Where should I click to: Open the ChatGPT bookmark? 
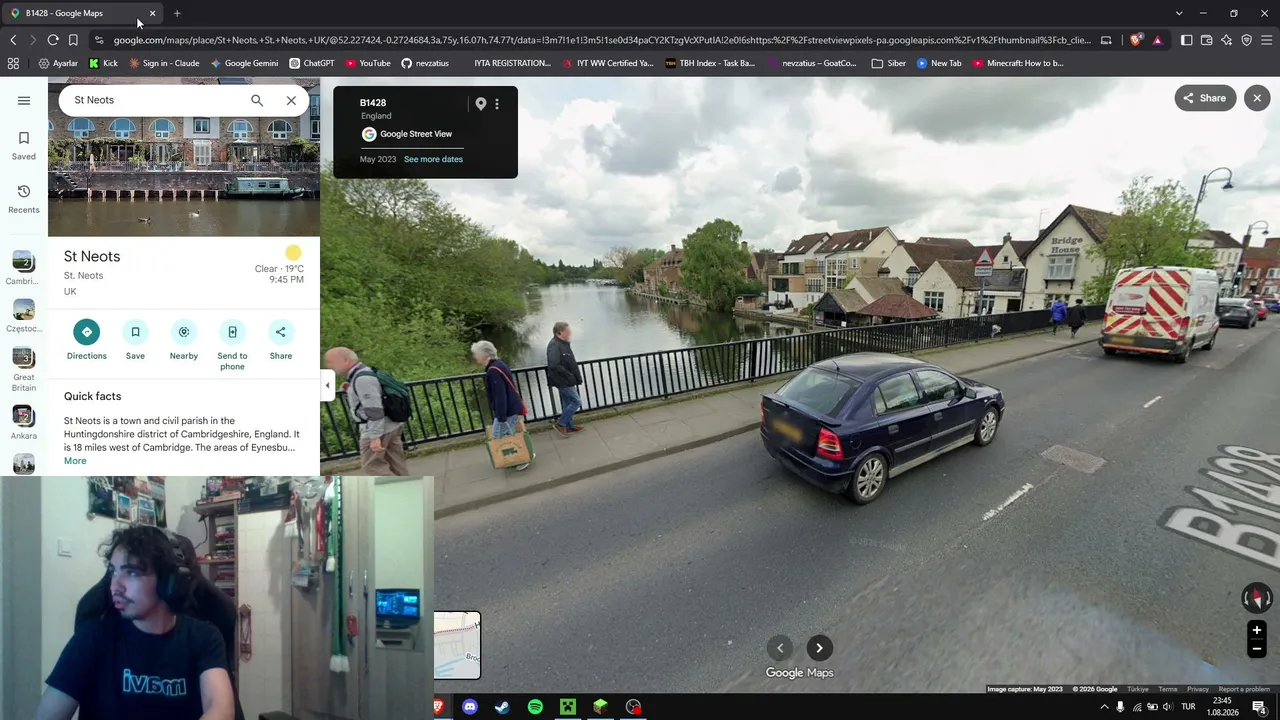(312, 63)
